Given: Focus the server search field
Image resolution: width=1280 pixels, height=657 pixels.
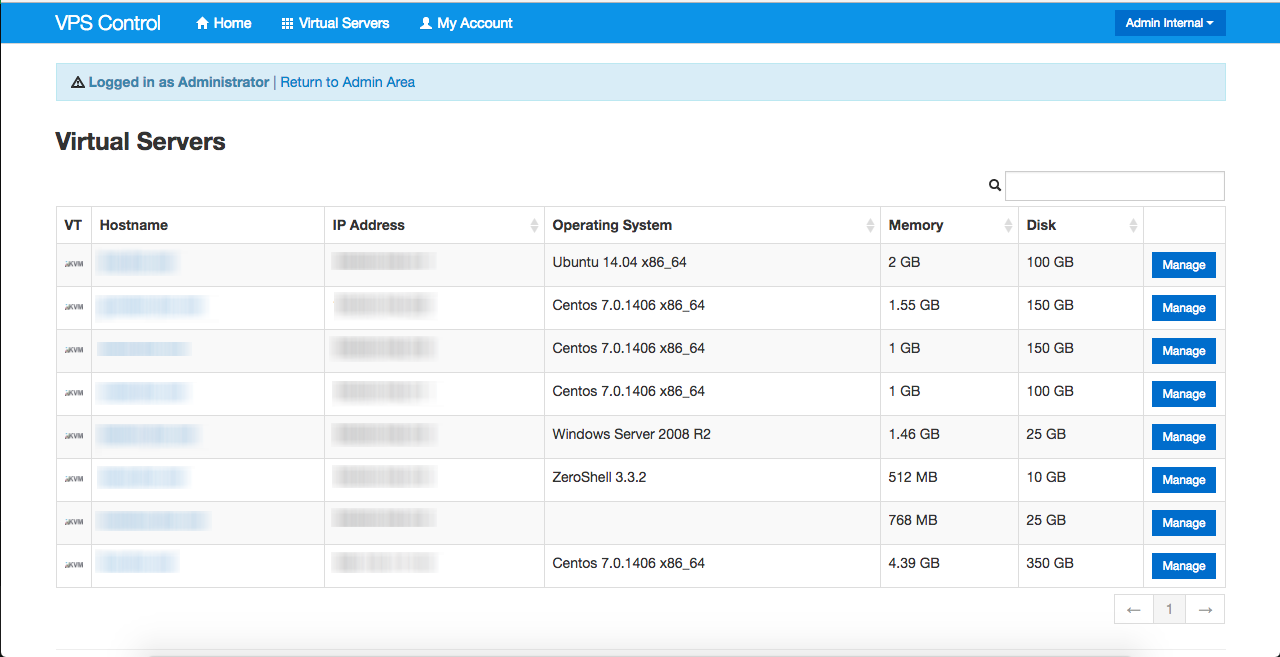Looking at the screenshot, I should pos(1114,186).
